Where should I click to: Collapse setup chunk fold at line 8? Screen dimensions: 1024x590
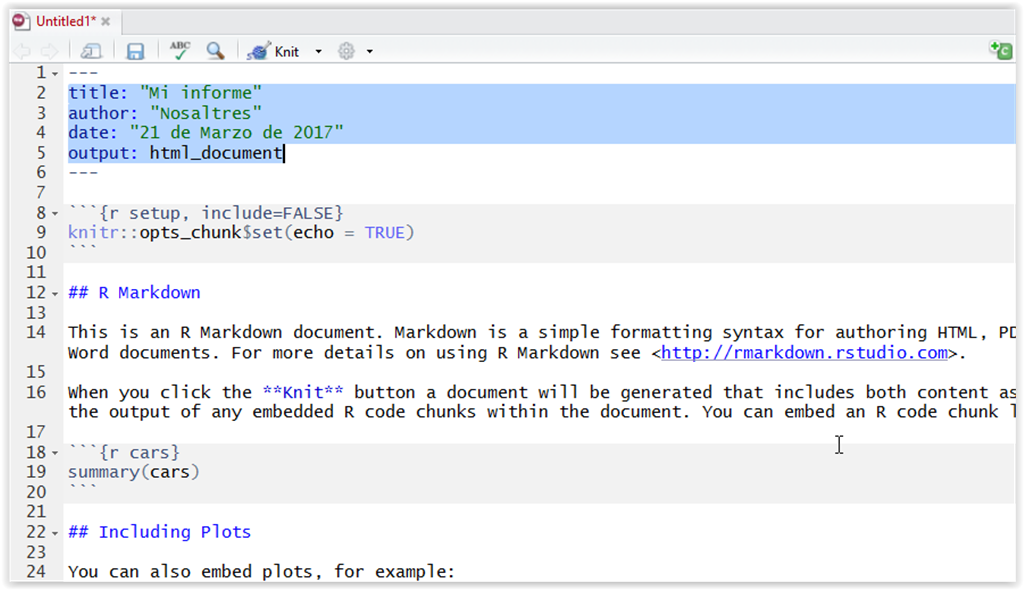coord(55,214)
